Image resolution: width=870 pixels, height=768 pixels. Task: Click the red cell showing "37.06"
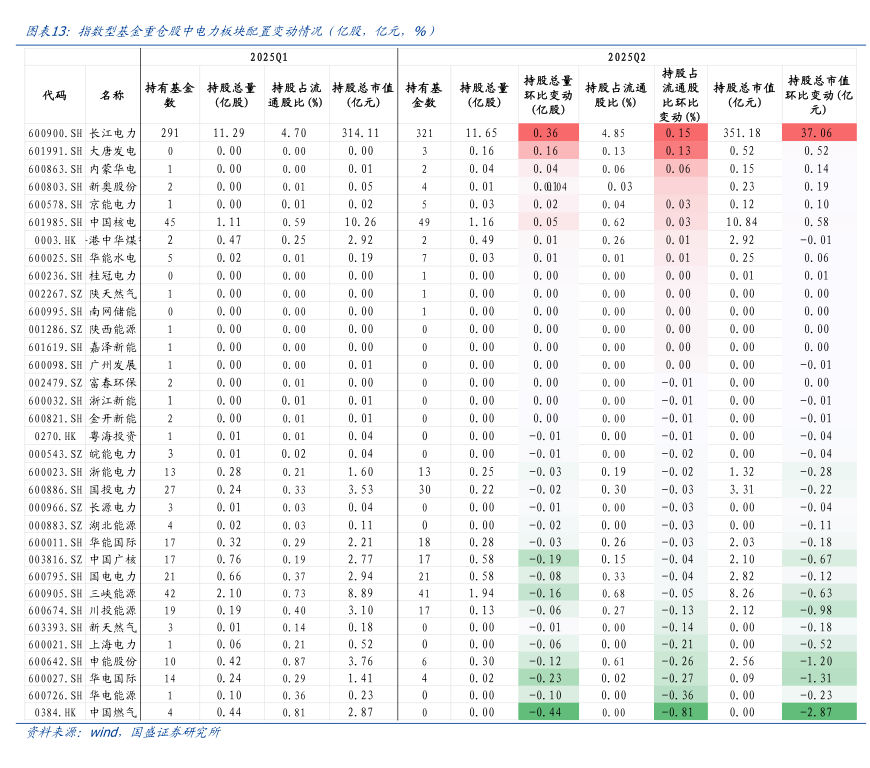819,133
